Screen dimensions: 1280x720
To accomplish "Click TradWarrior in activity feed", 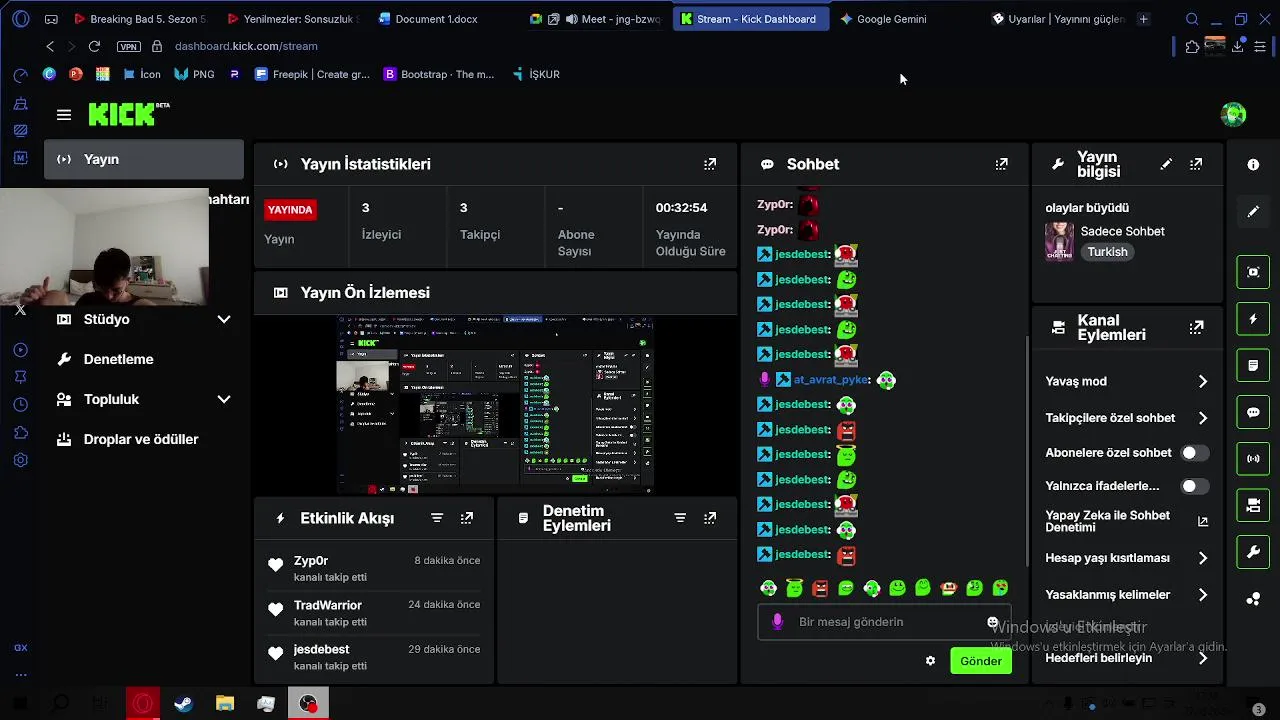I will [327, 605].
